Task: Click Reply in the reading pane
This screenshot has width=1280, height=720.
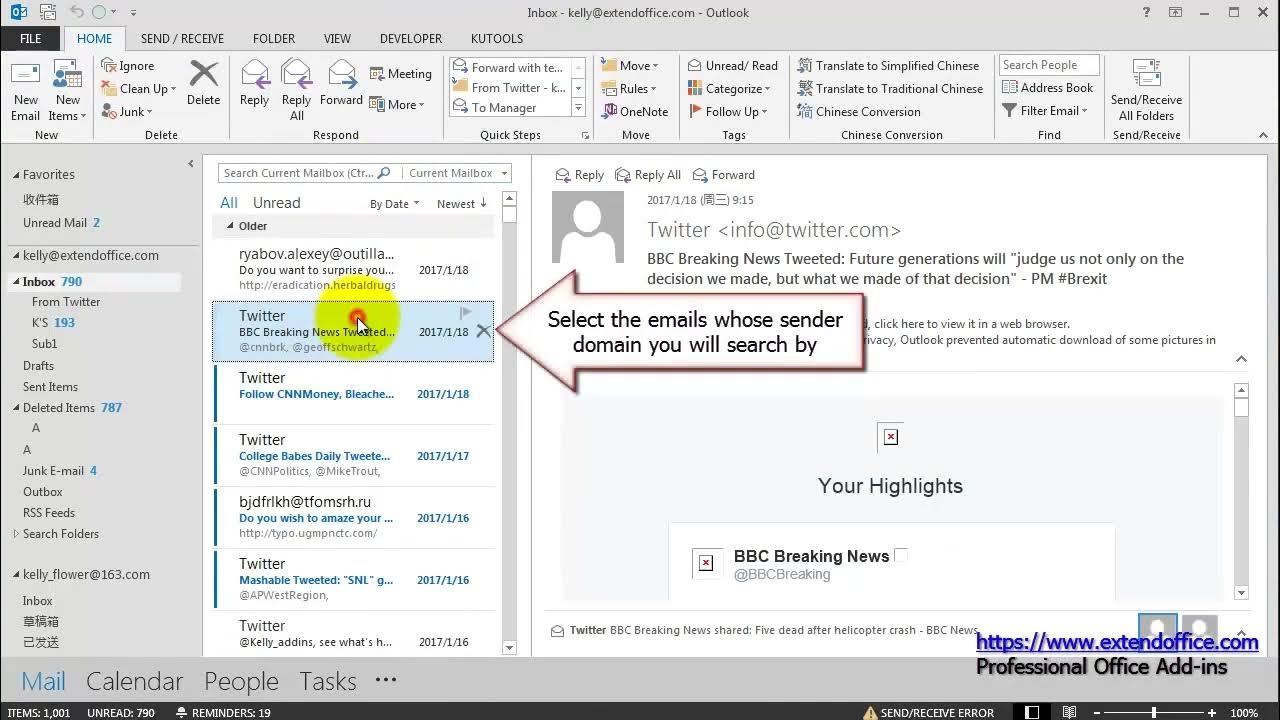Action: (x=579, y=175)
